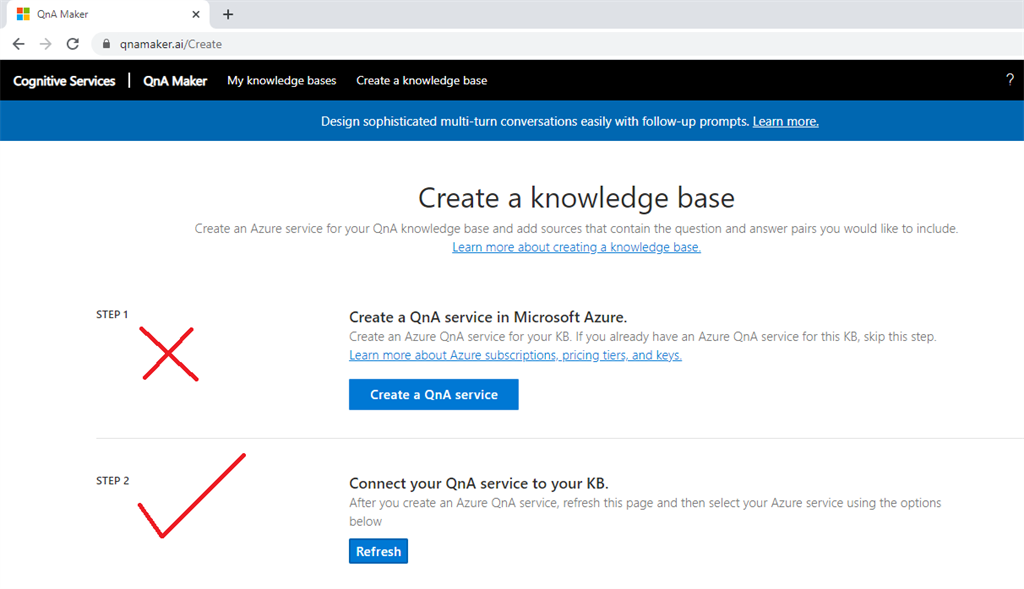Go to Create a knowledge base nav item
Screen dimensions: 1024x589
421,81
